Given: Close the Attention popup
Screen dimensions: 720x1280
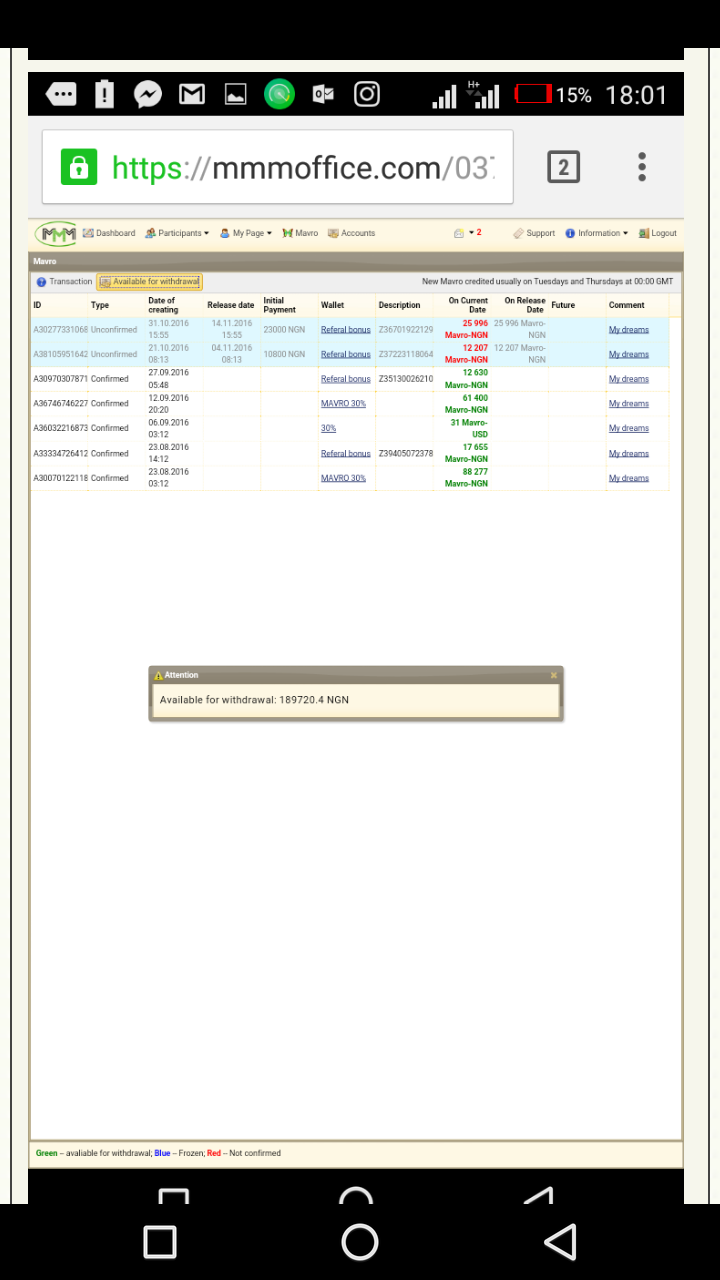Looking at the screenshot, I should (554, 675).
